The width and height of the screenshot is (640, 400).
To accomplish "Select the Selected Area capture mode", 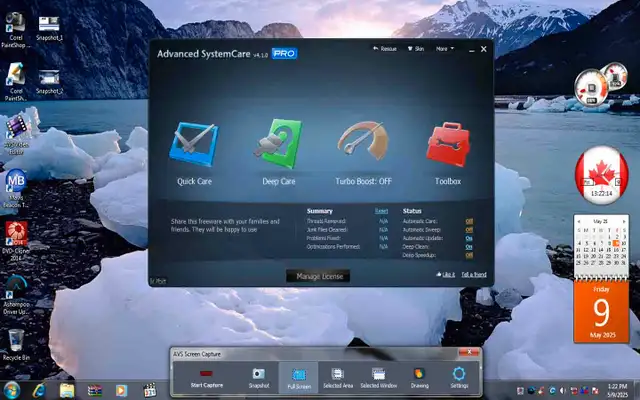I will (x=338, y=378).
